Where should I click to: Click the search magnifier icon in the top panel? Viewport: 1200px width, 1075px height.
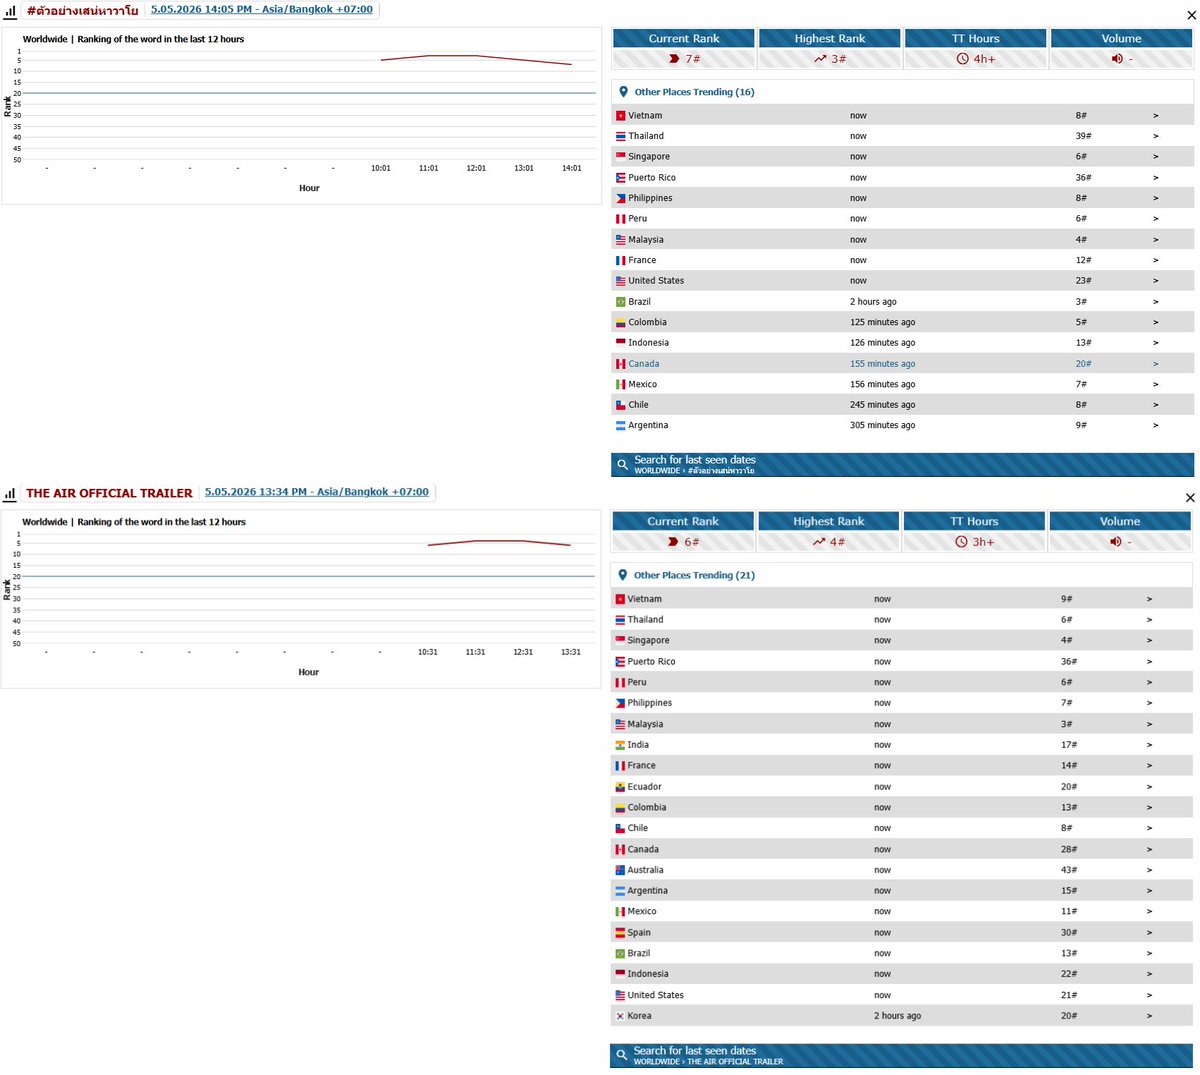(x=623, y=465)
